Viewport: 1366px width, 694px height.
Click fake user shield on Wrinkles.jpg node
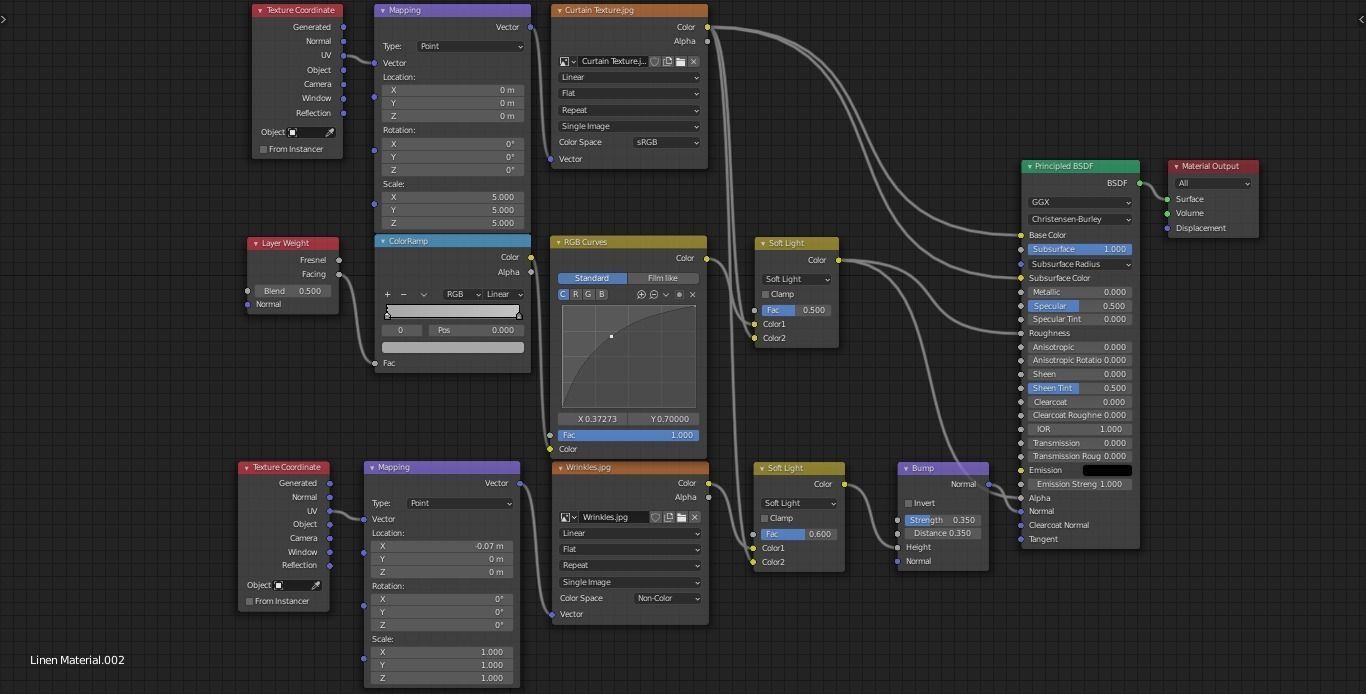click(655, 518)
